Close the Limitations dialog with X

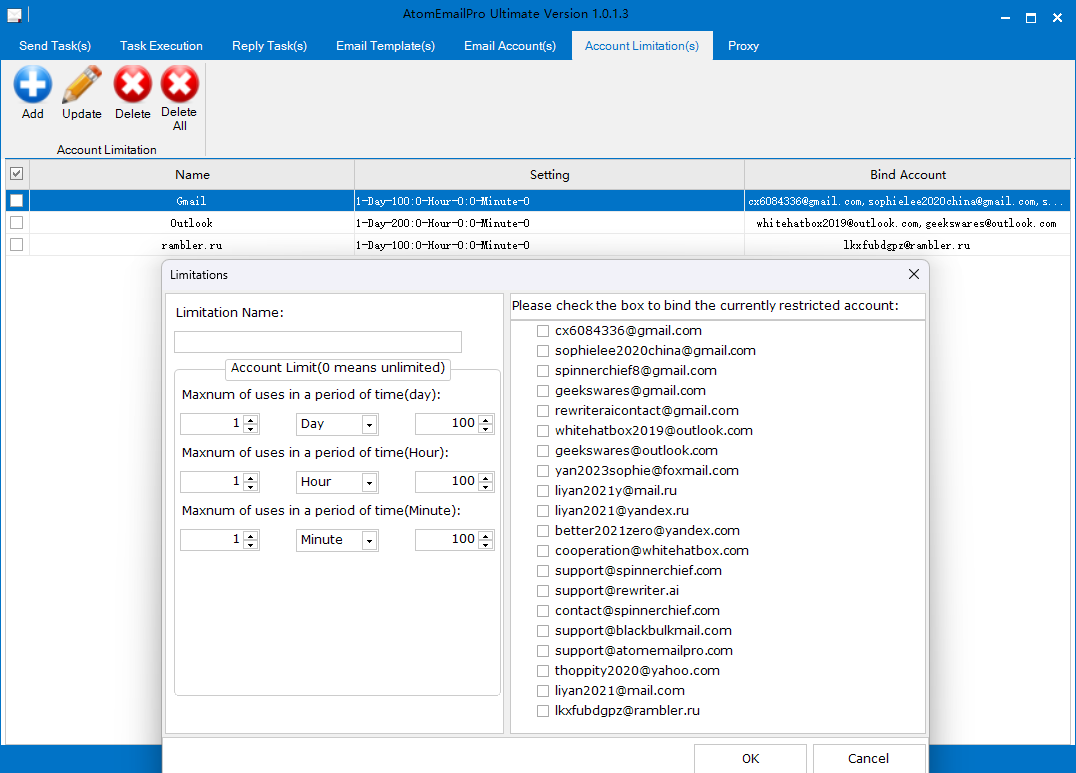913,274
